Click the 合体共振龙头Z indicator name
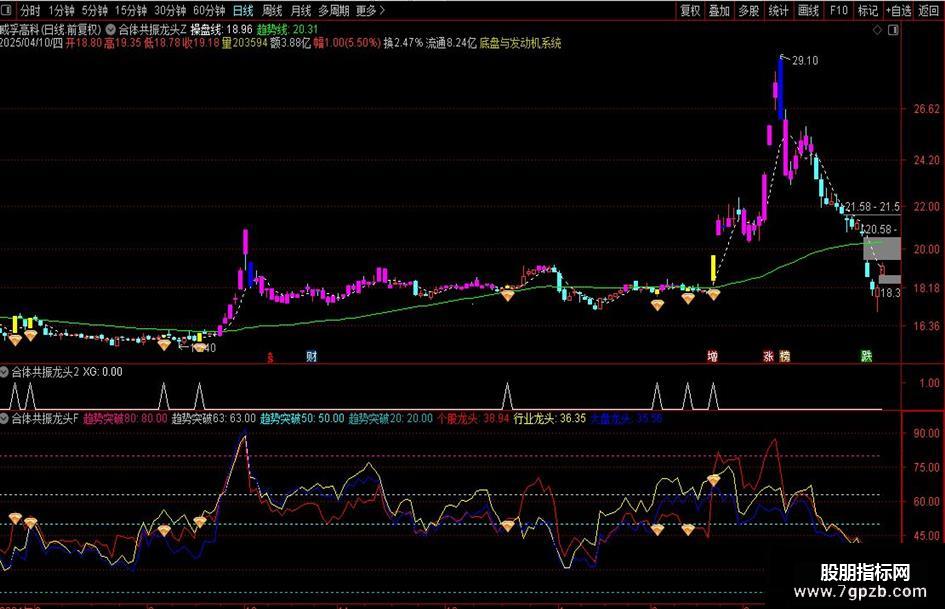The width and height of the screenshot is (945, 609). [x=152, y=29]
